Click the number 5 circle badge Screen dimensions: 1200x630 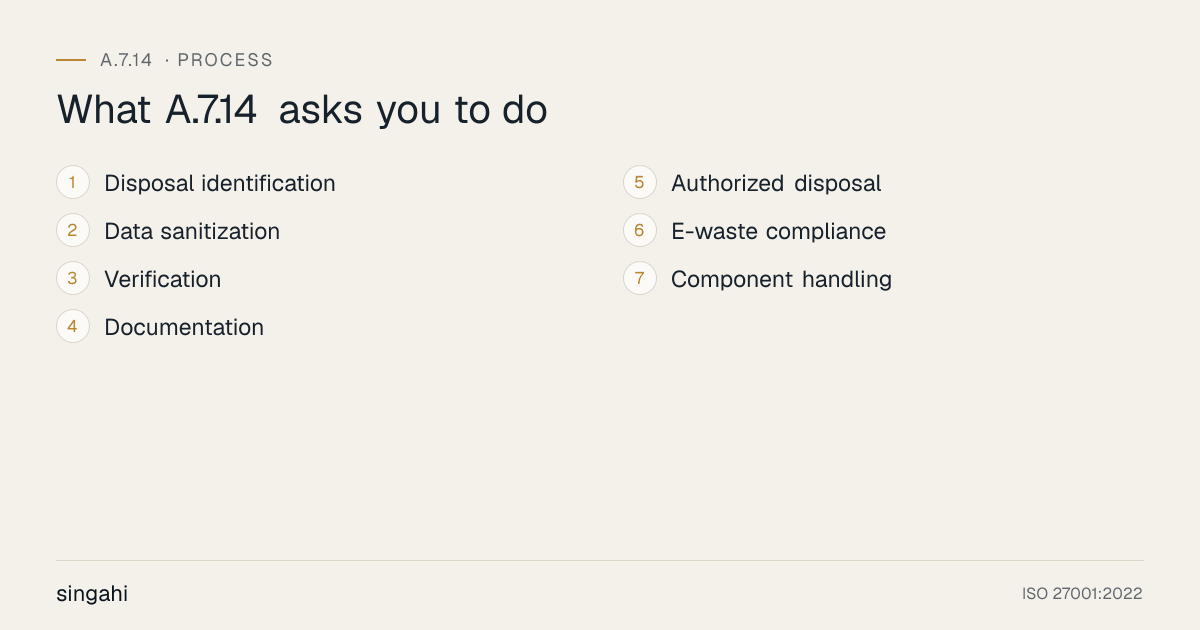640,183
